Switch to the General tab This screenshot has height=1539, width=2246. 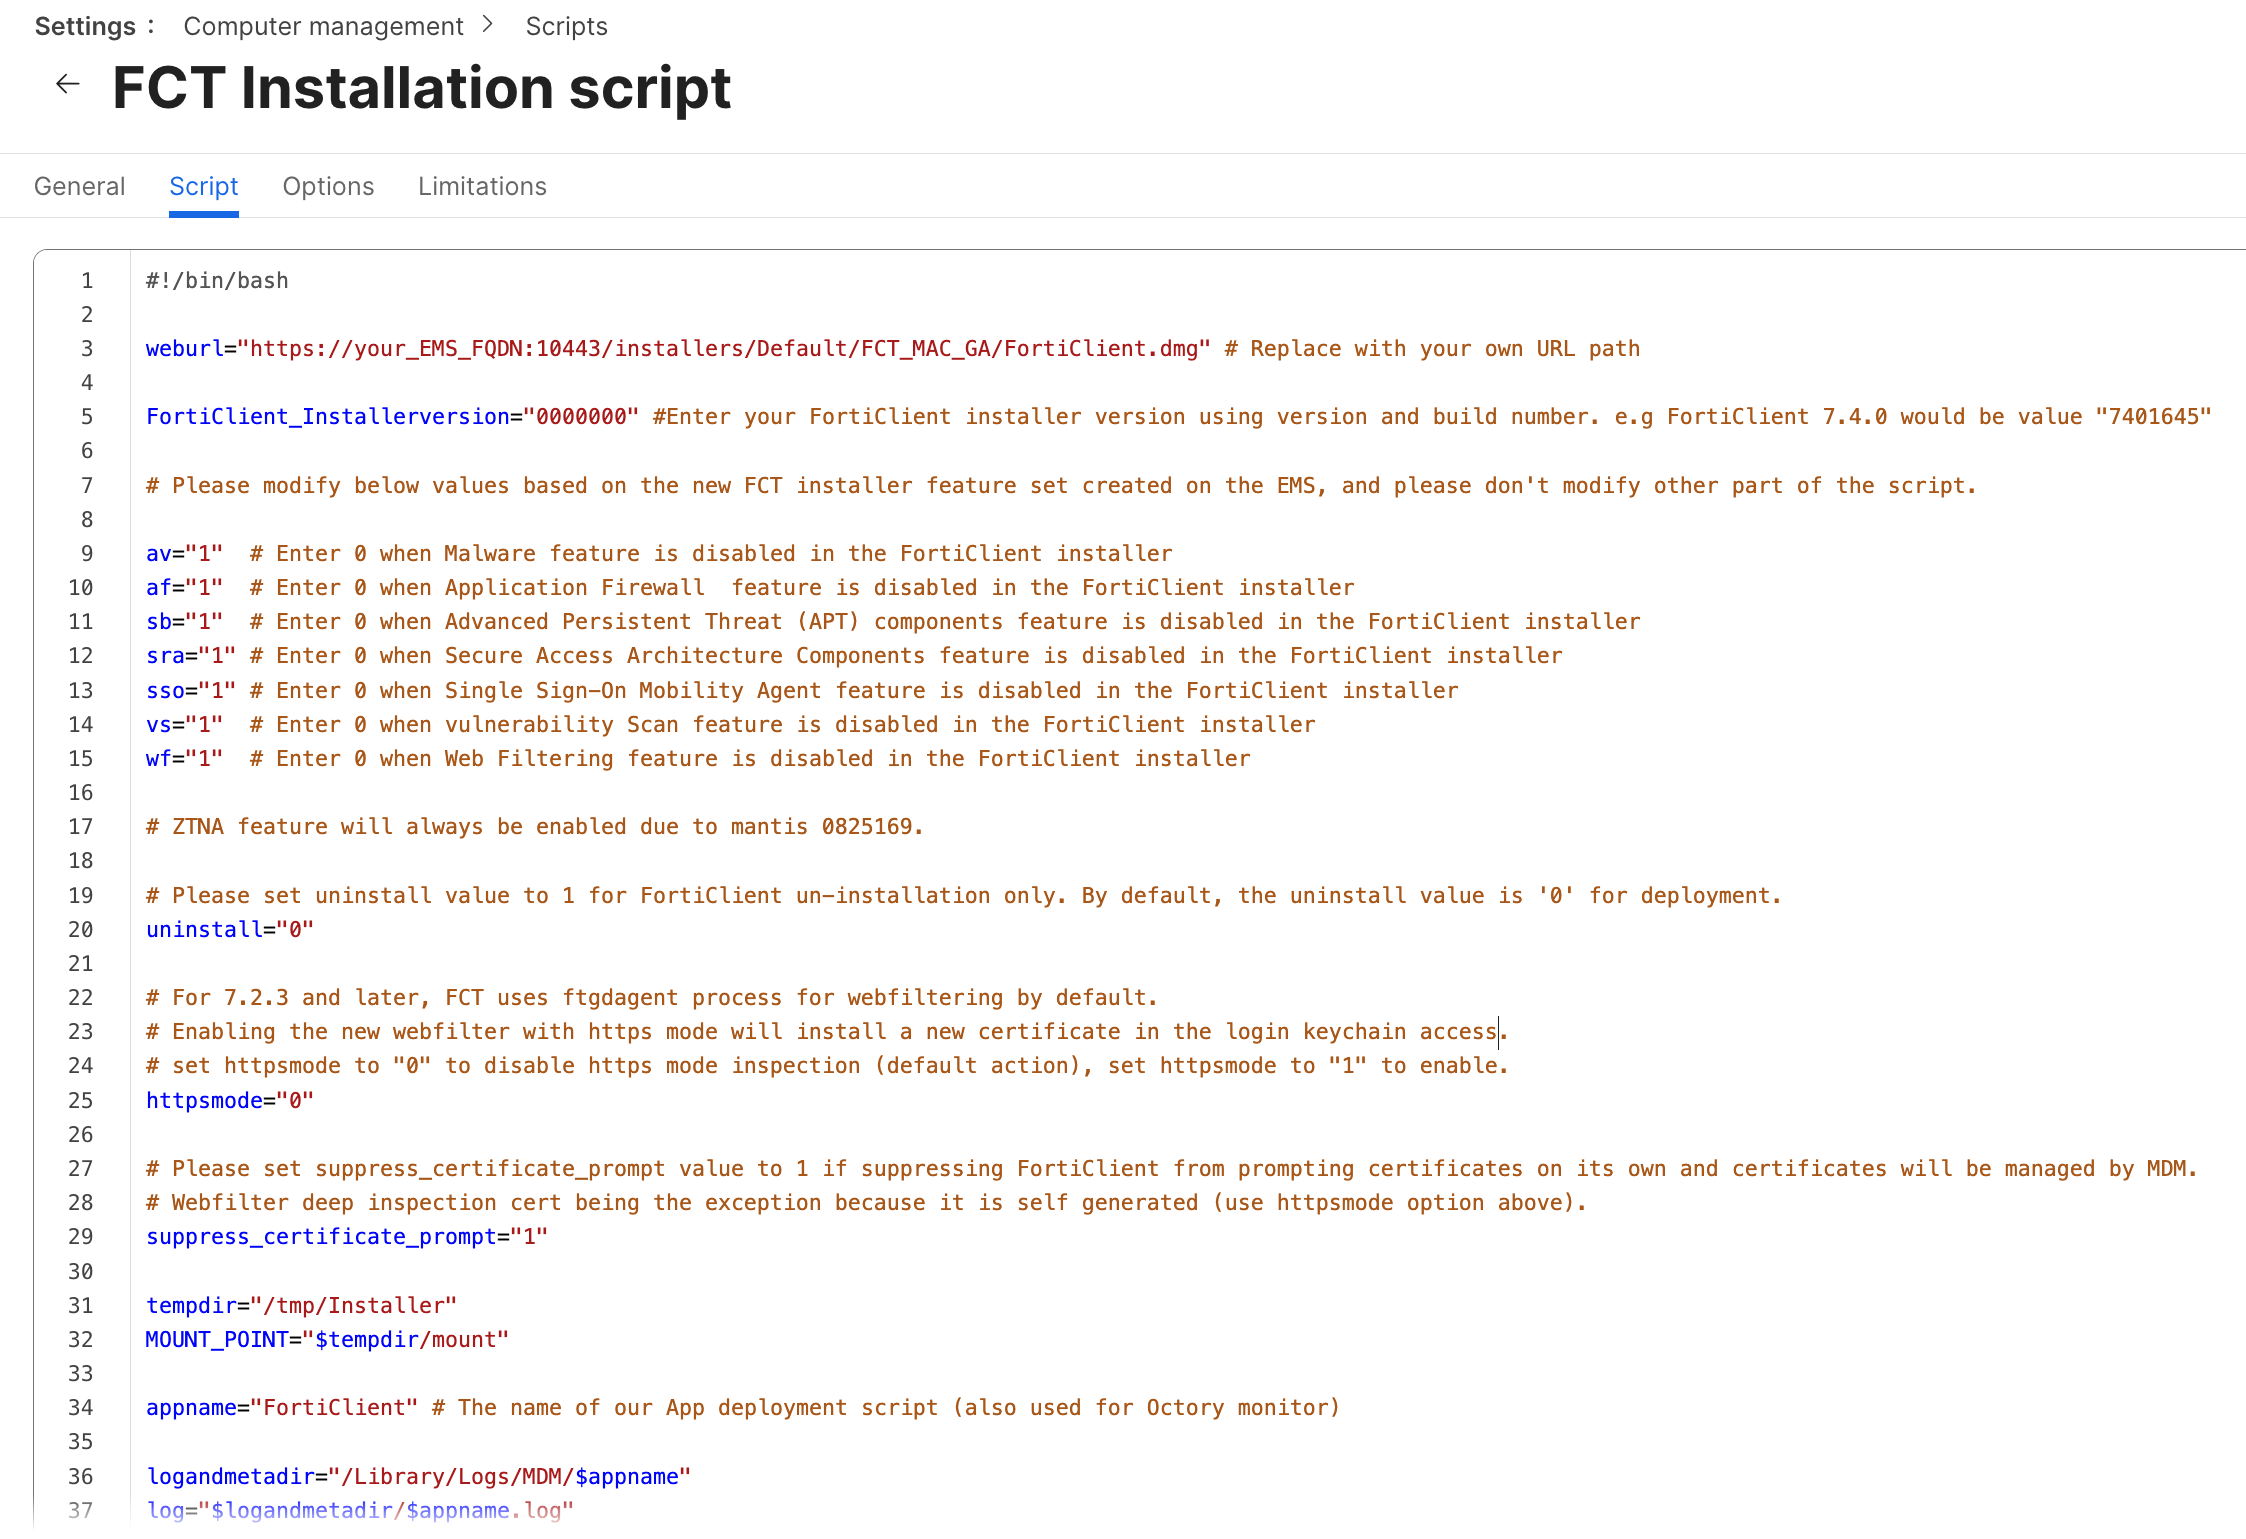tap(79, 186)
